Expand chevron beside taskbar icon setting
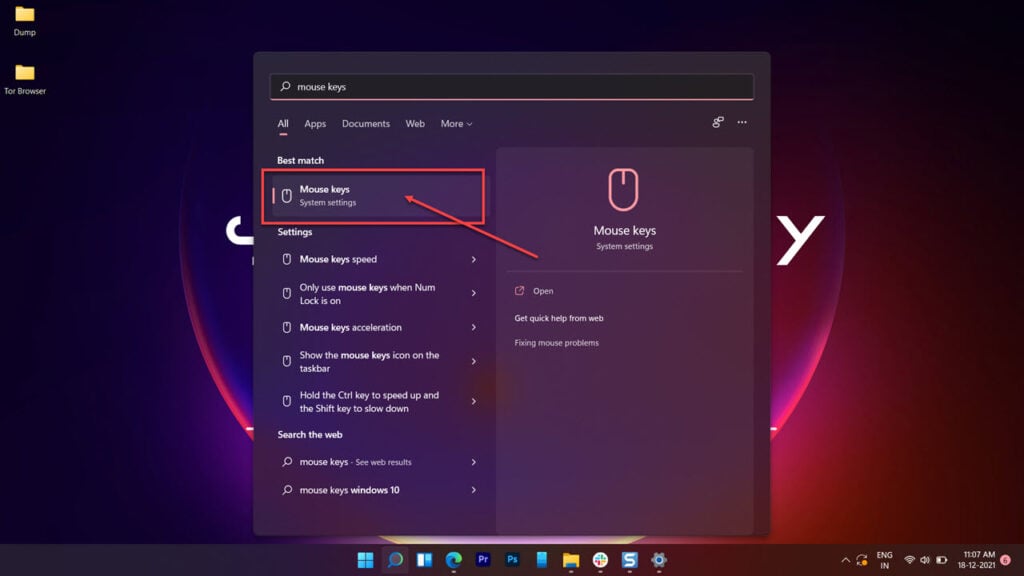Screen dimensions: 1024x576 click(x=473, y=361)
